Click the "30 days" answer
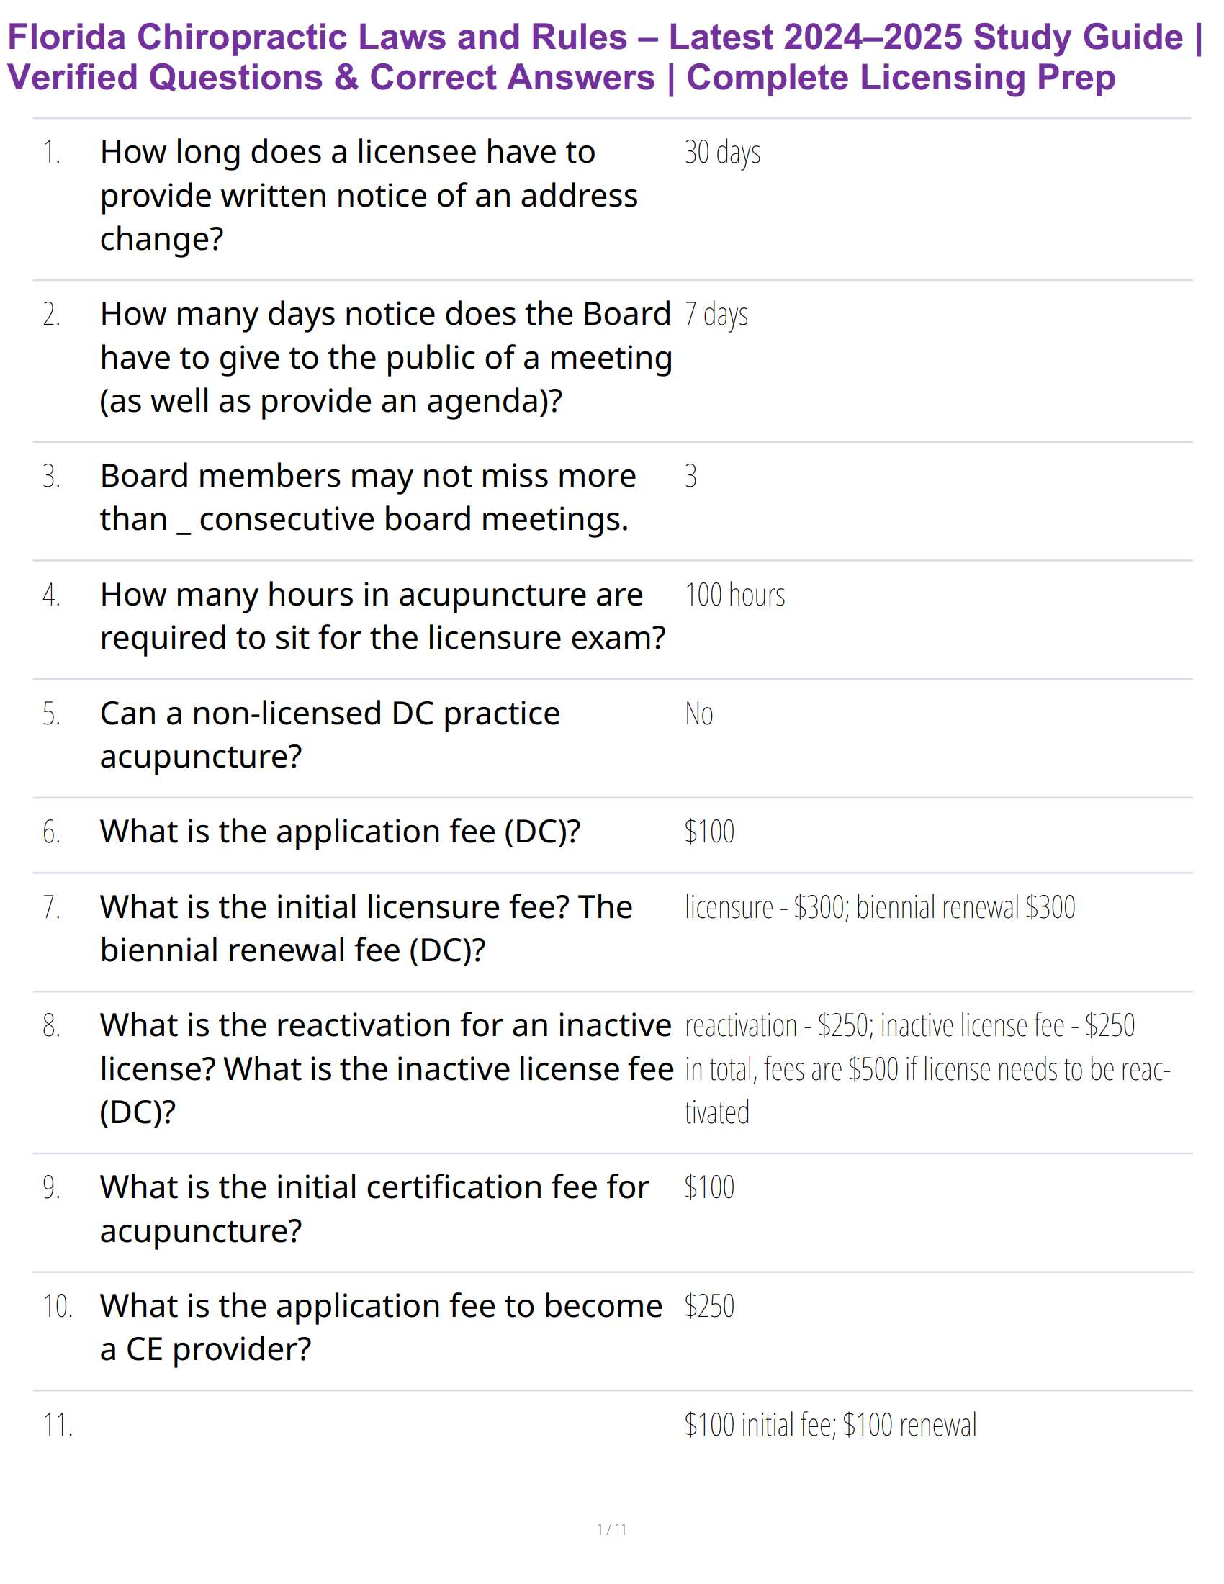This screenshot has width=1224, height=1584. (x=722, y=153)
